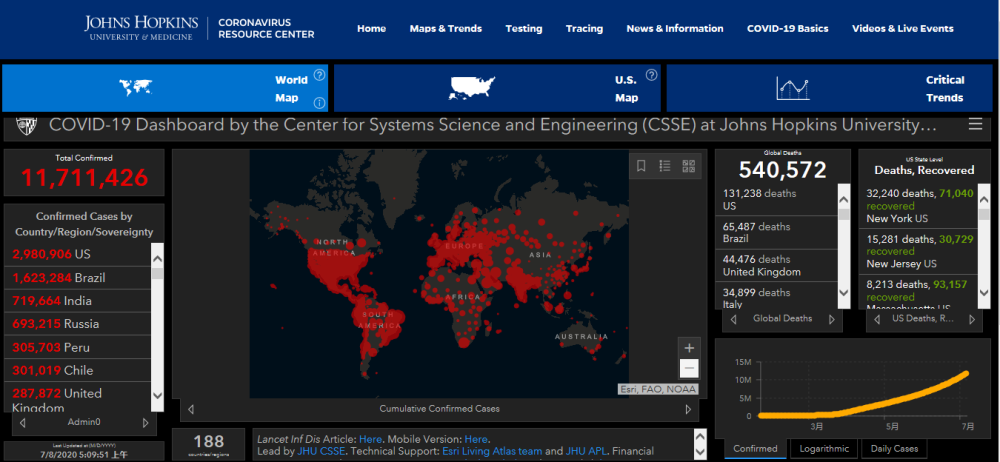Select Brazil row in confirmed cases list

pos(80,278)
